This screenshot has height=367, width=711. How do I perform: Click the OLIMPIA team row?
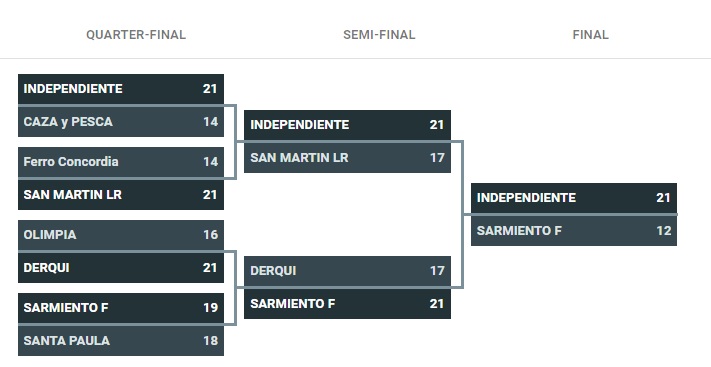(x=121, y=235)
